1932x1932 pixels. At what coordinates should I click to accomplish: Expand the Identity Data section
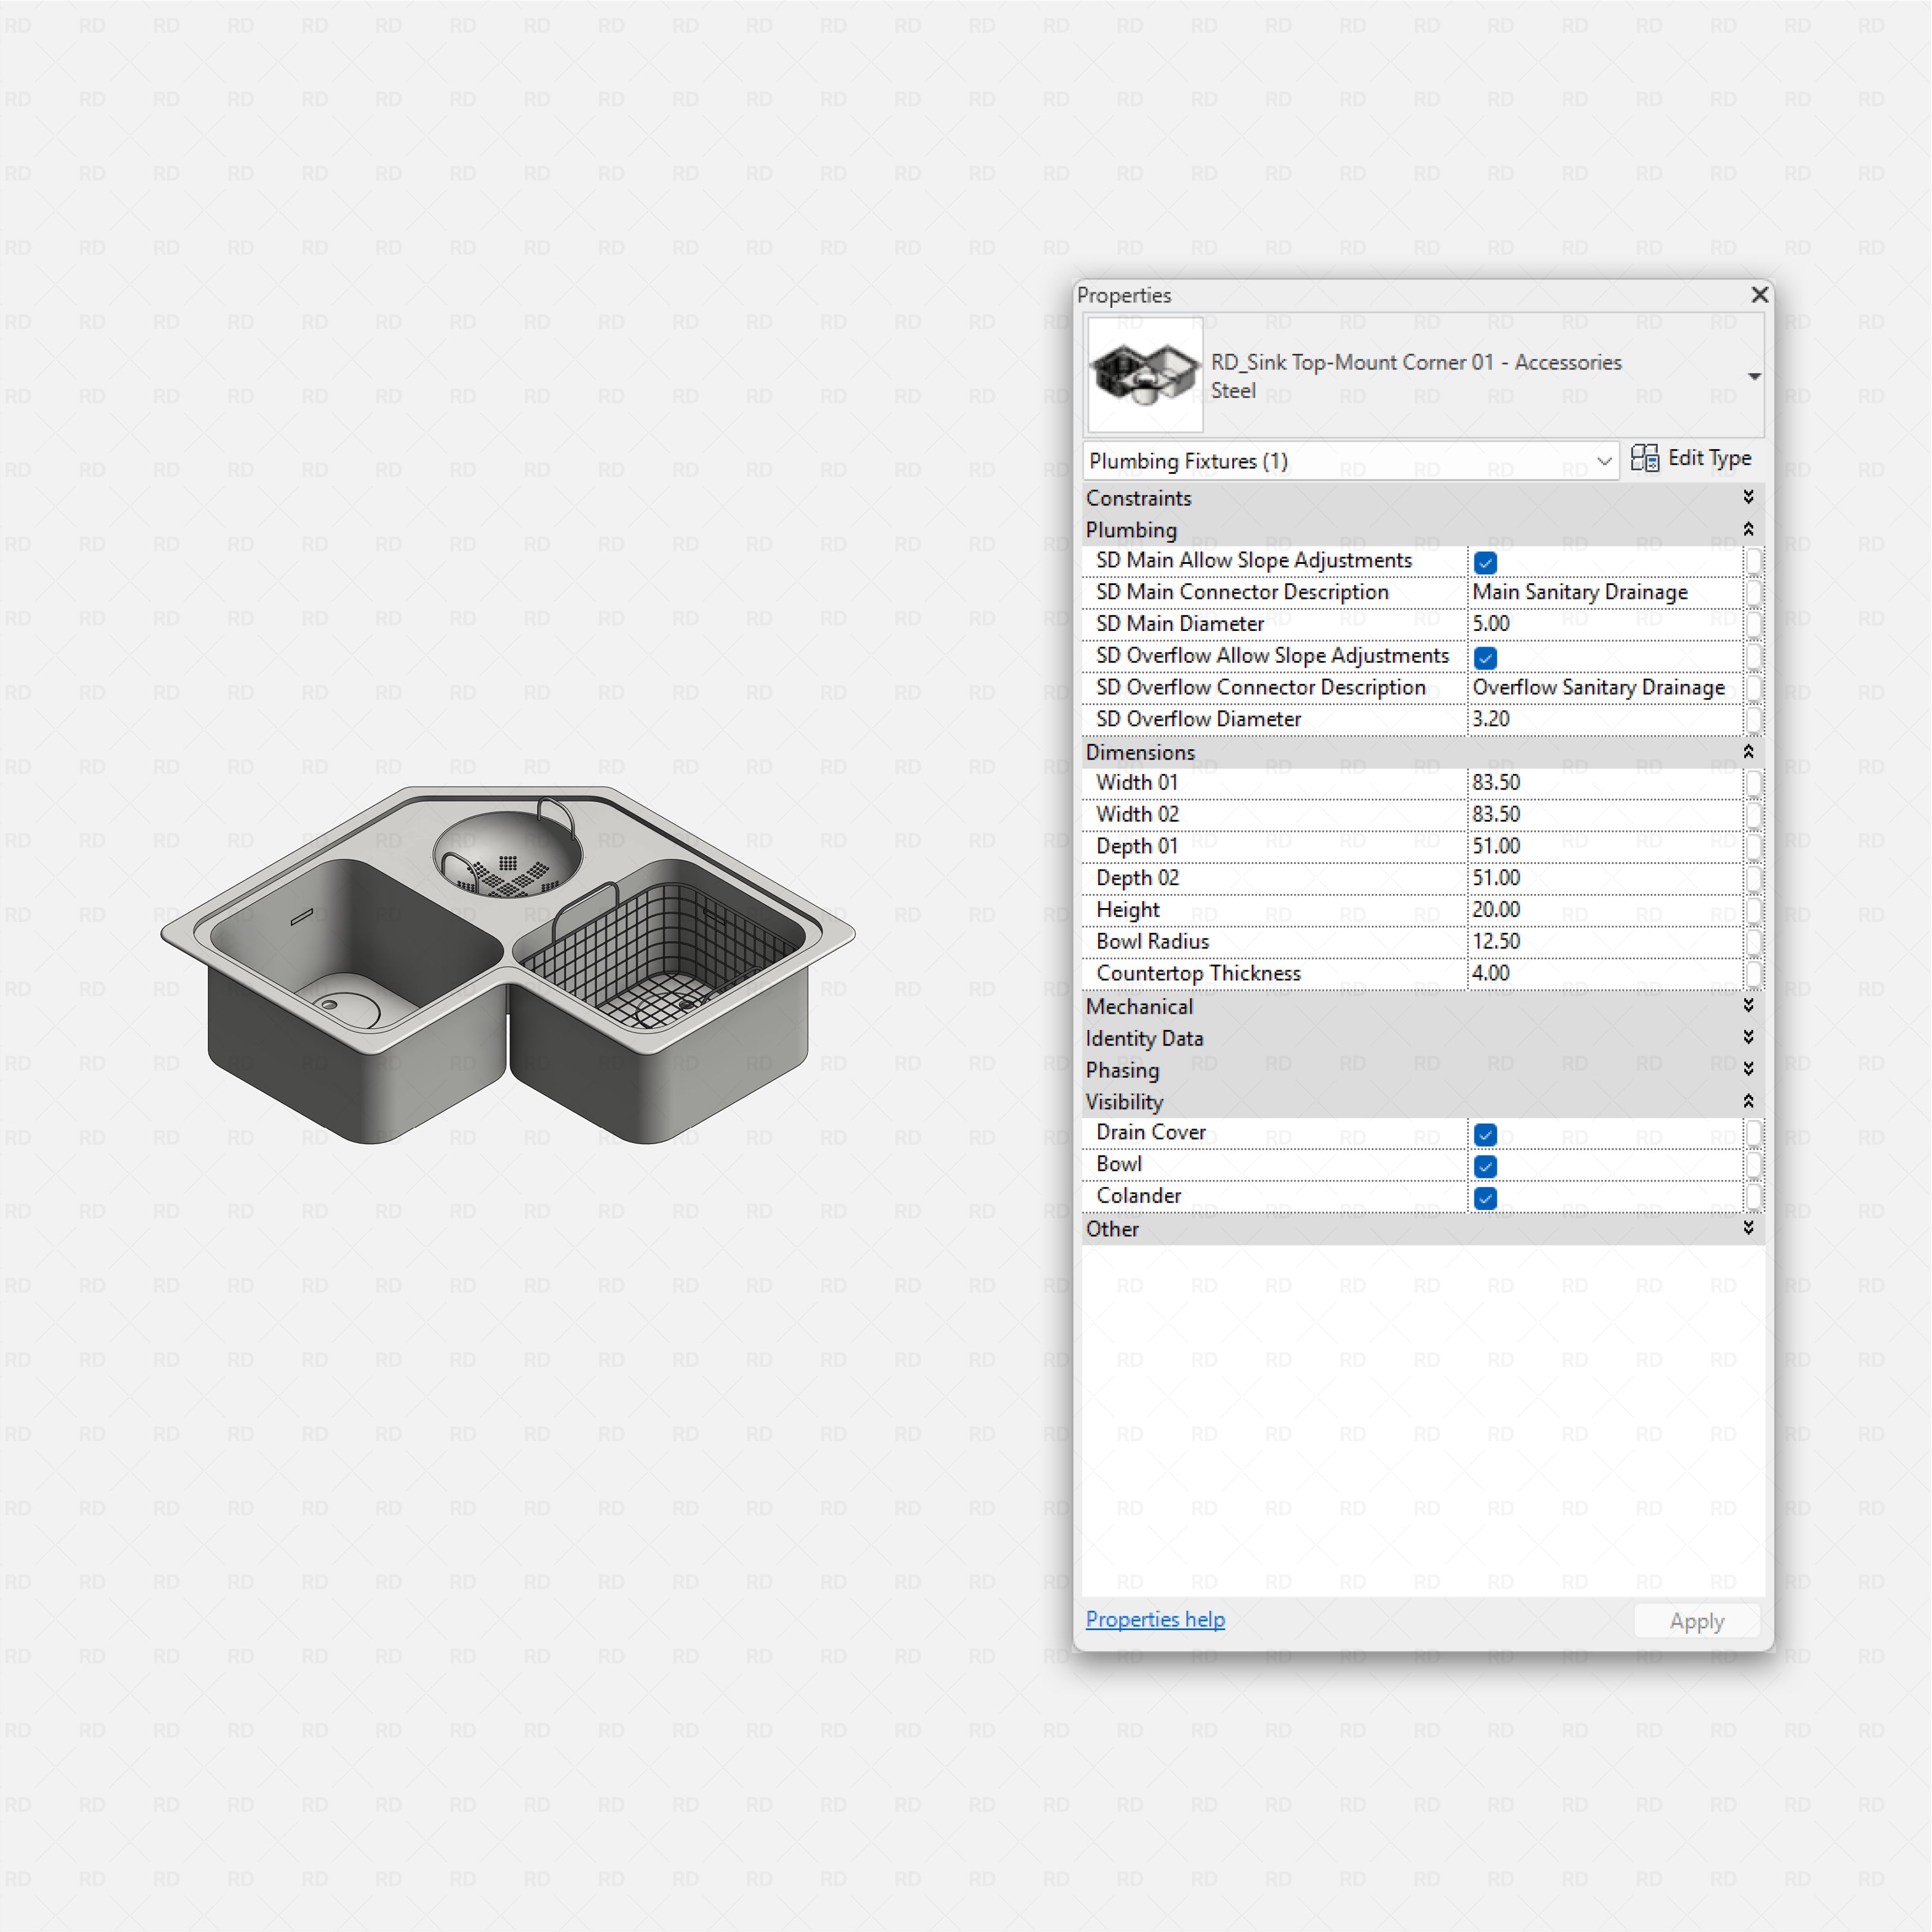[1749, 1038]
